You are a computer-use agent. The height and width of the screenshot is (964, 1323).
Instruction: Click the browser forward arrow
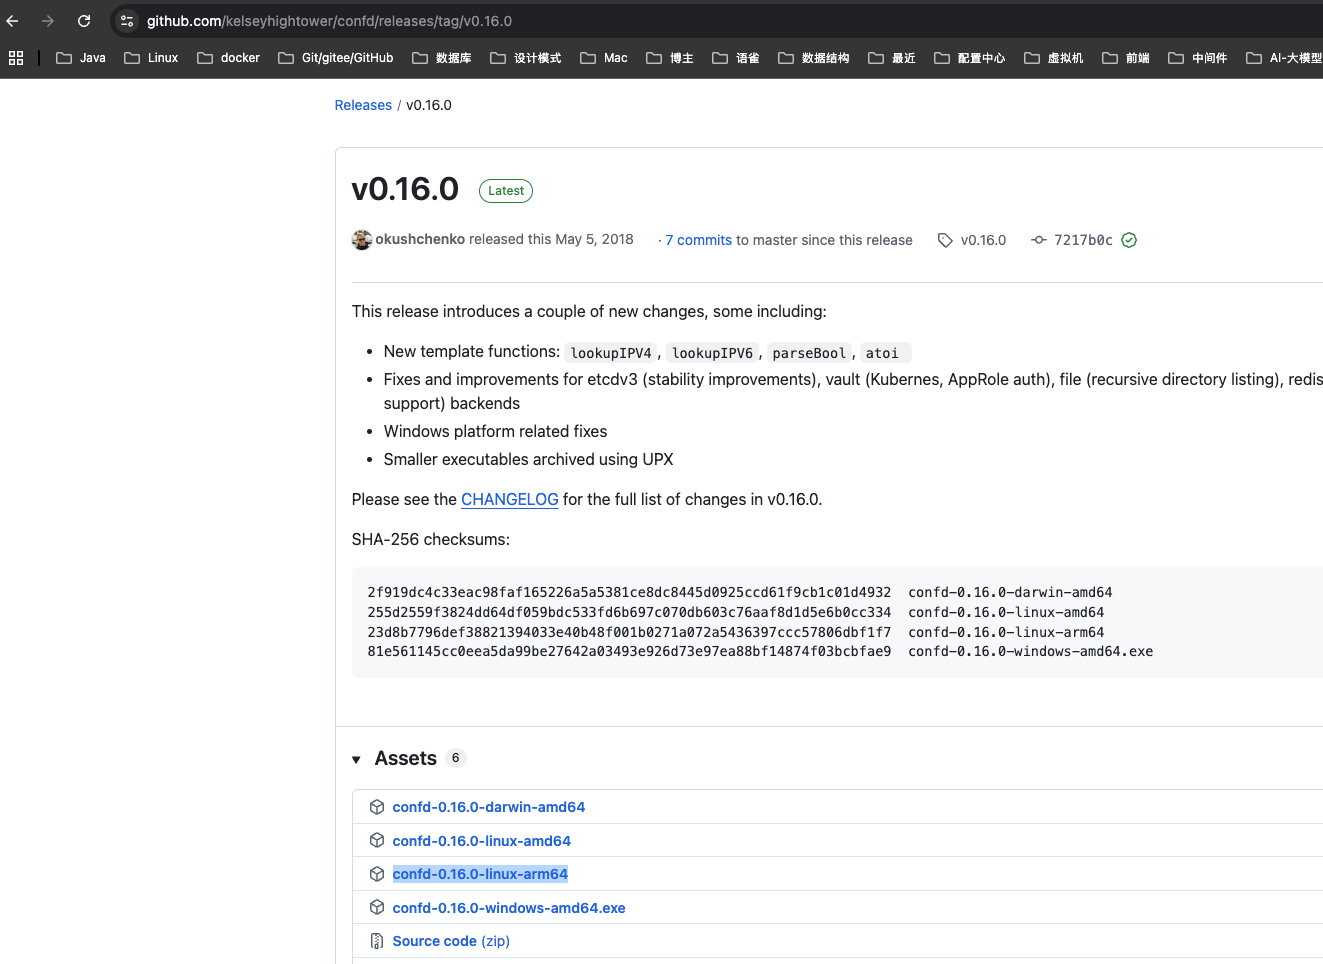48,21
